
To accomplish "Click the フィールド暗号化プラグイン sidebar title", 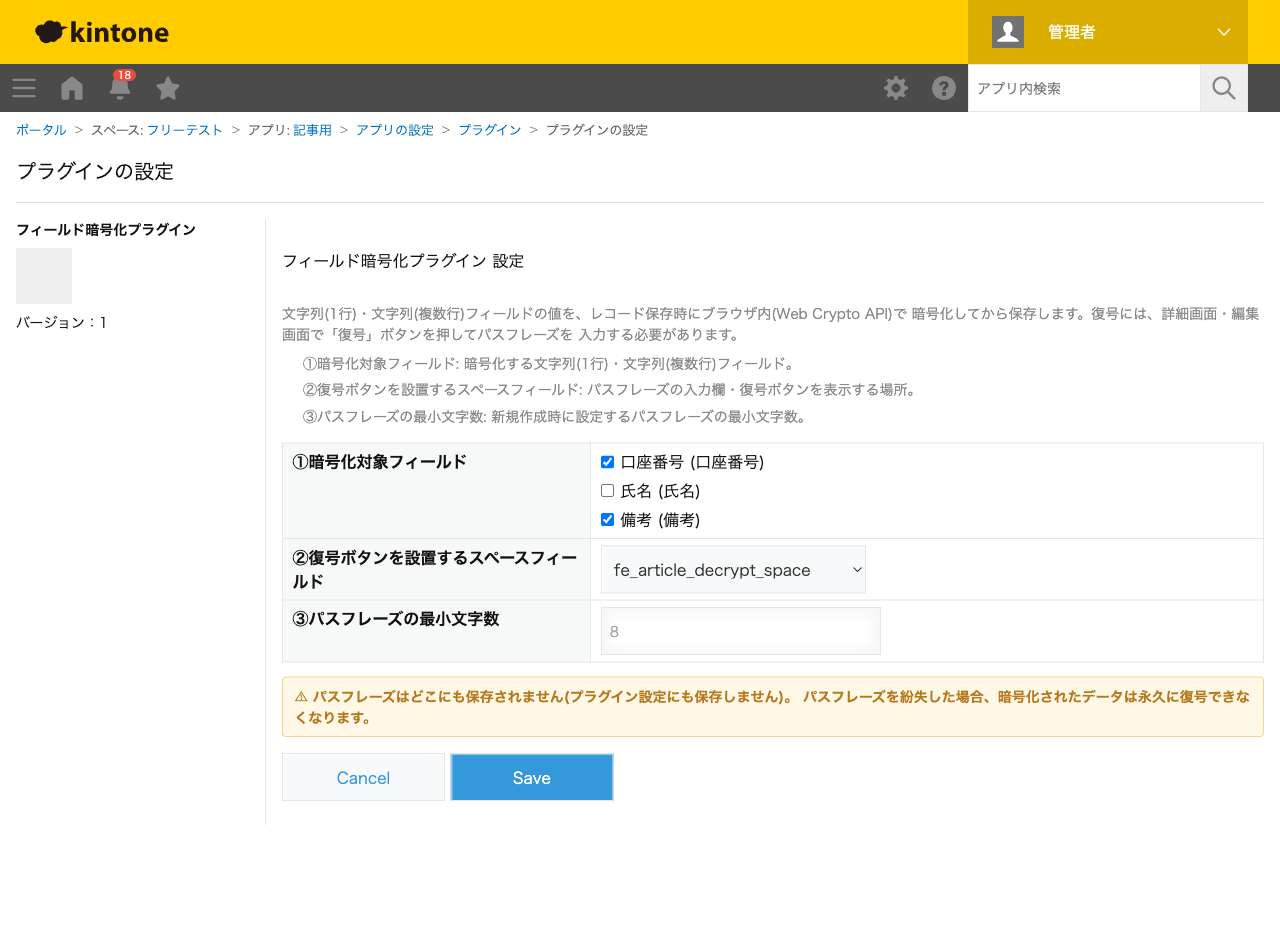I will (x=106, y=229).
